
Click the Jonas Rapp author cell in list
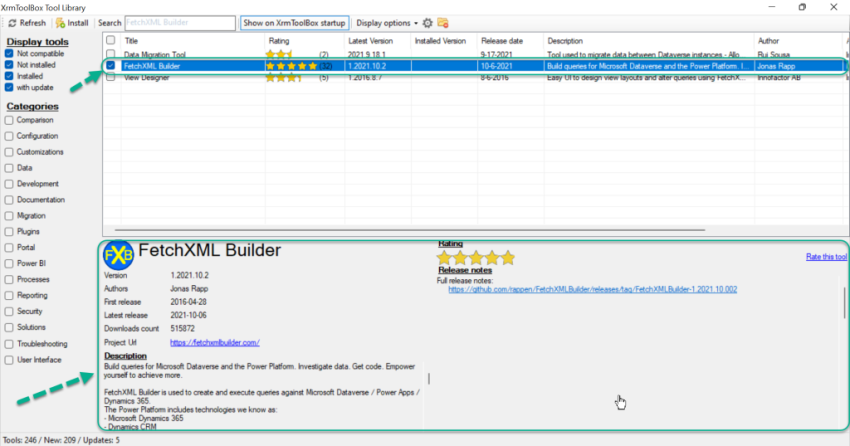point(776,66)
